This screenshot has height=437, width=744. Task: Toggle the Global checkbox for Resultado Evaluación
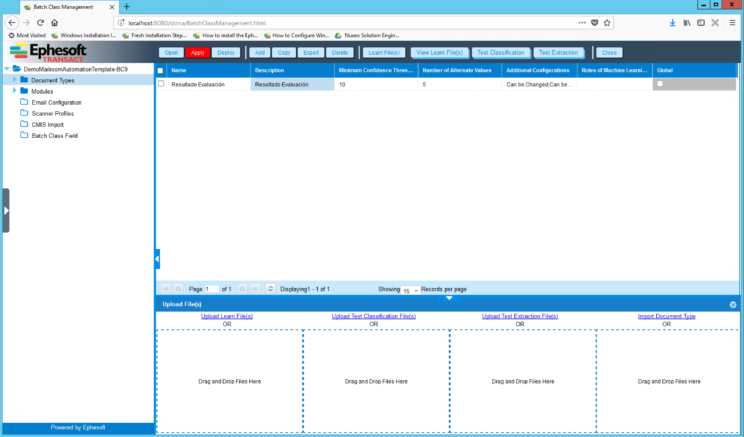[660, 84]
